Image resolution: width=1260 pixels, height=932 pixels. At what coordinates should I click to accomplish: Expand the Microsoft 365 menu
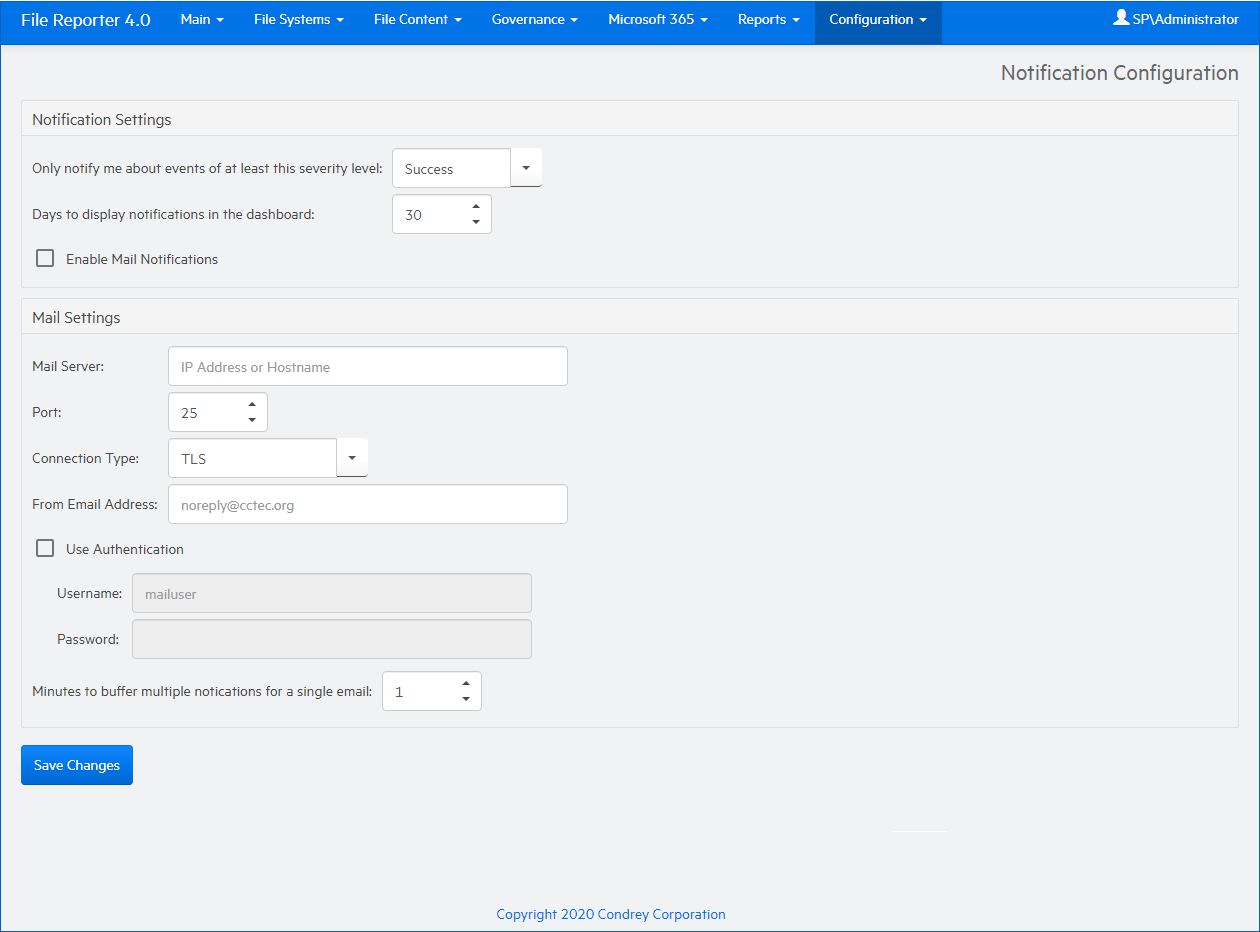click(657, 20)
